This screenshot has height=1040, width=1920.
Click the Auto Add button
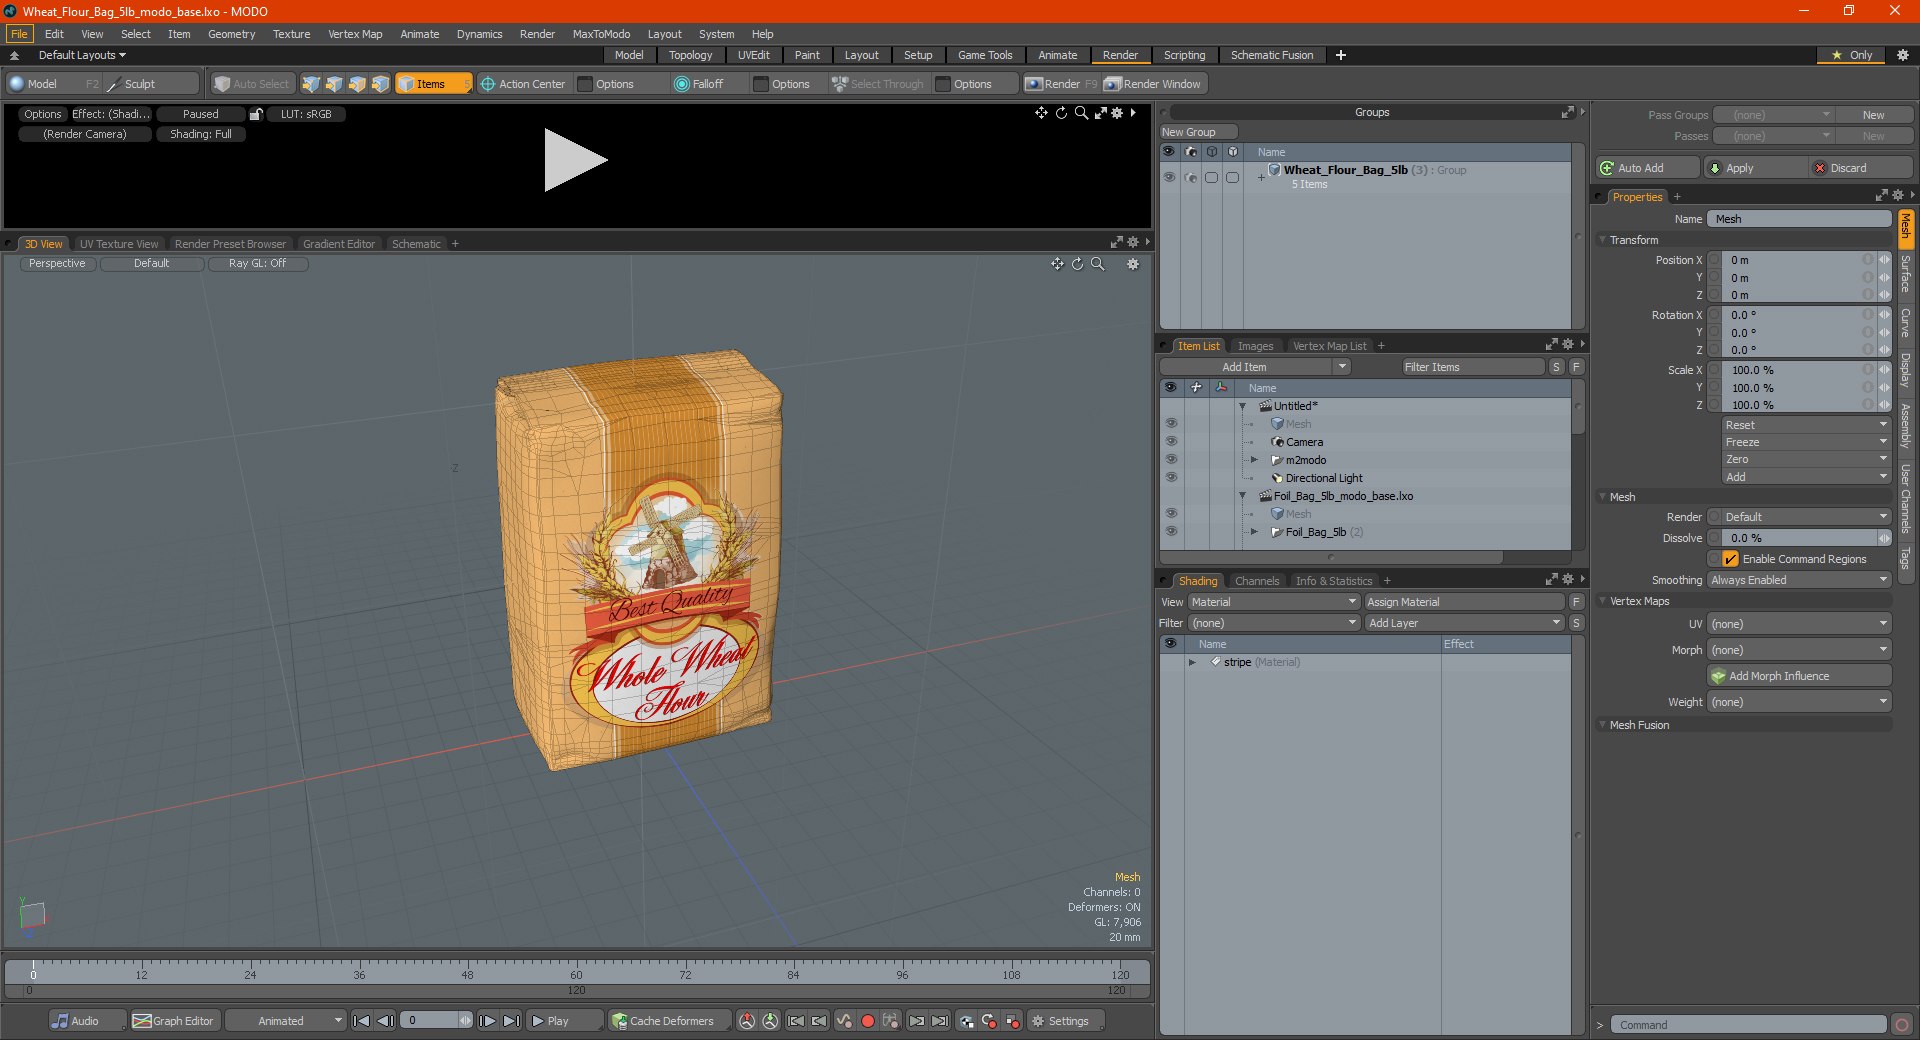1648,168
